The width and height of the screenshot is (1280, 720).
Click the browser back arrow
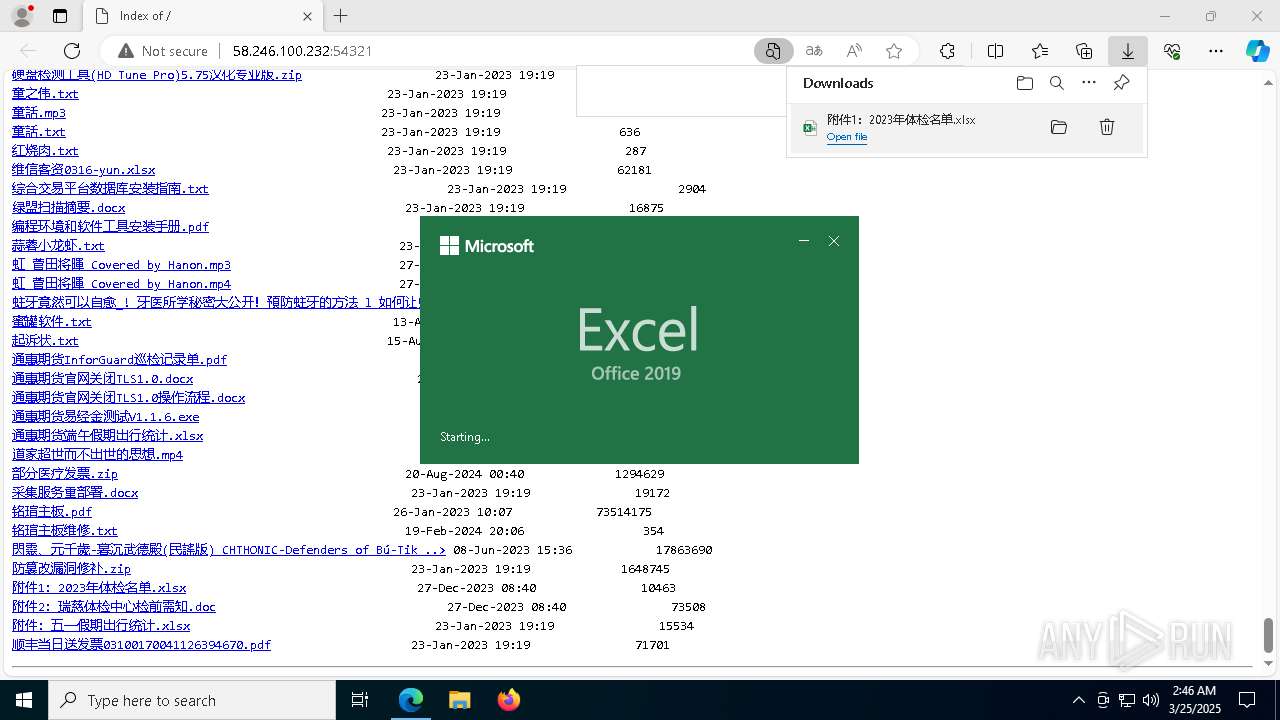[28, 51]
